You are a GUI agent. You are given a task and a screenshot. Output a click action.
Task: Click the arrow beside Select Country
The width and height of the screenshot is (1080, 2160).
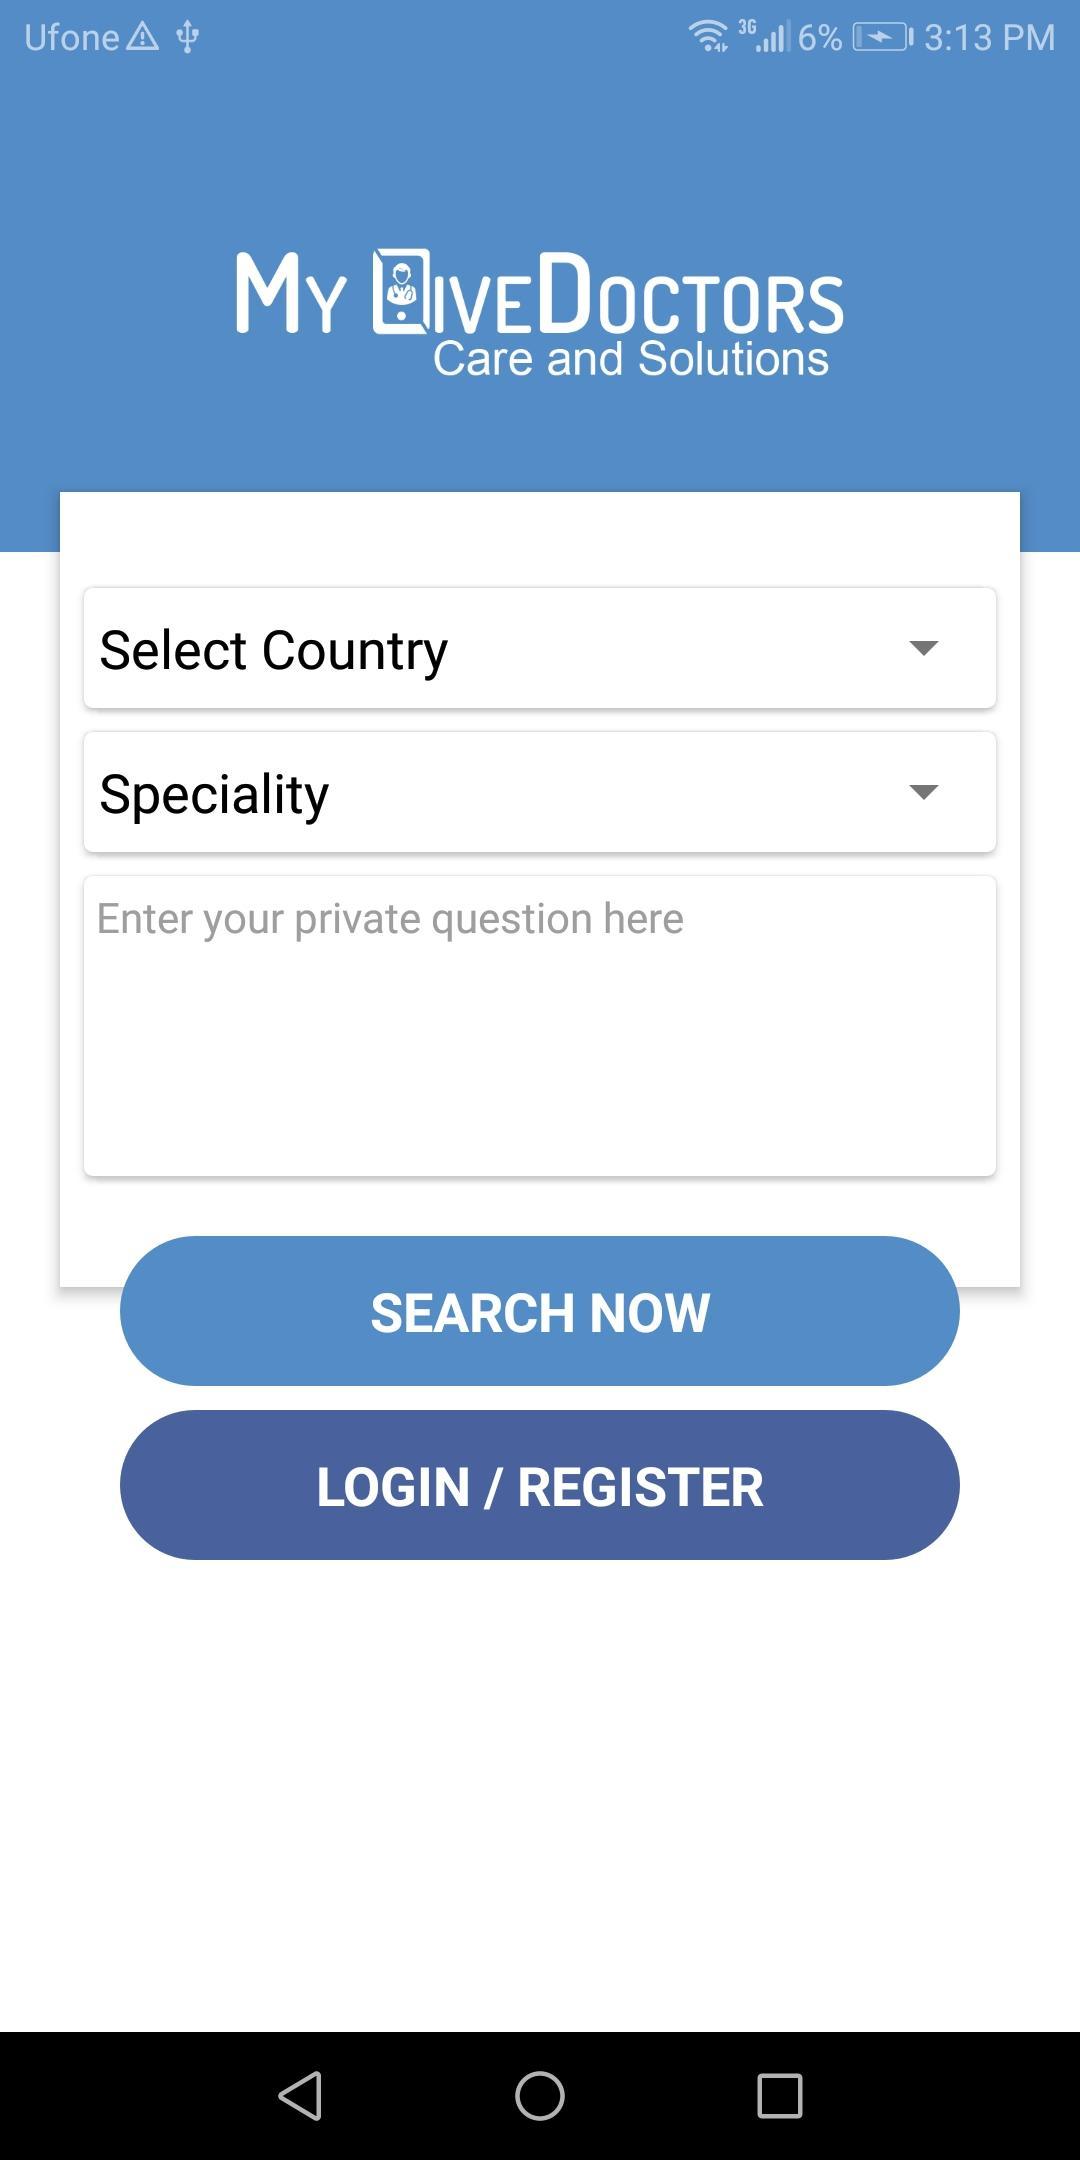point(923,648)
